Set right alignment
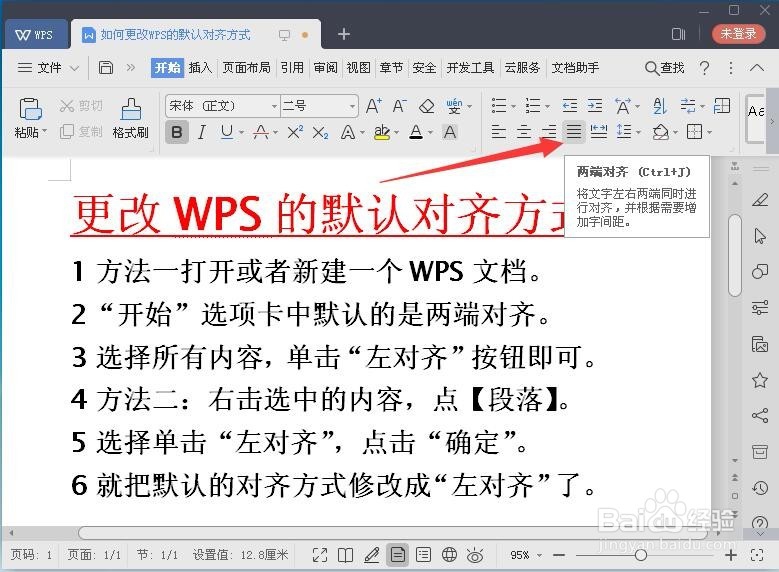 pos(549,132)
